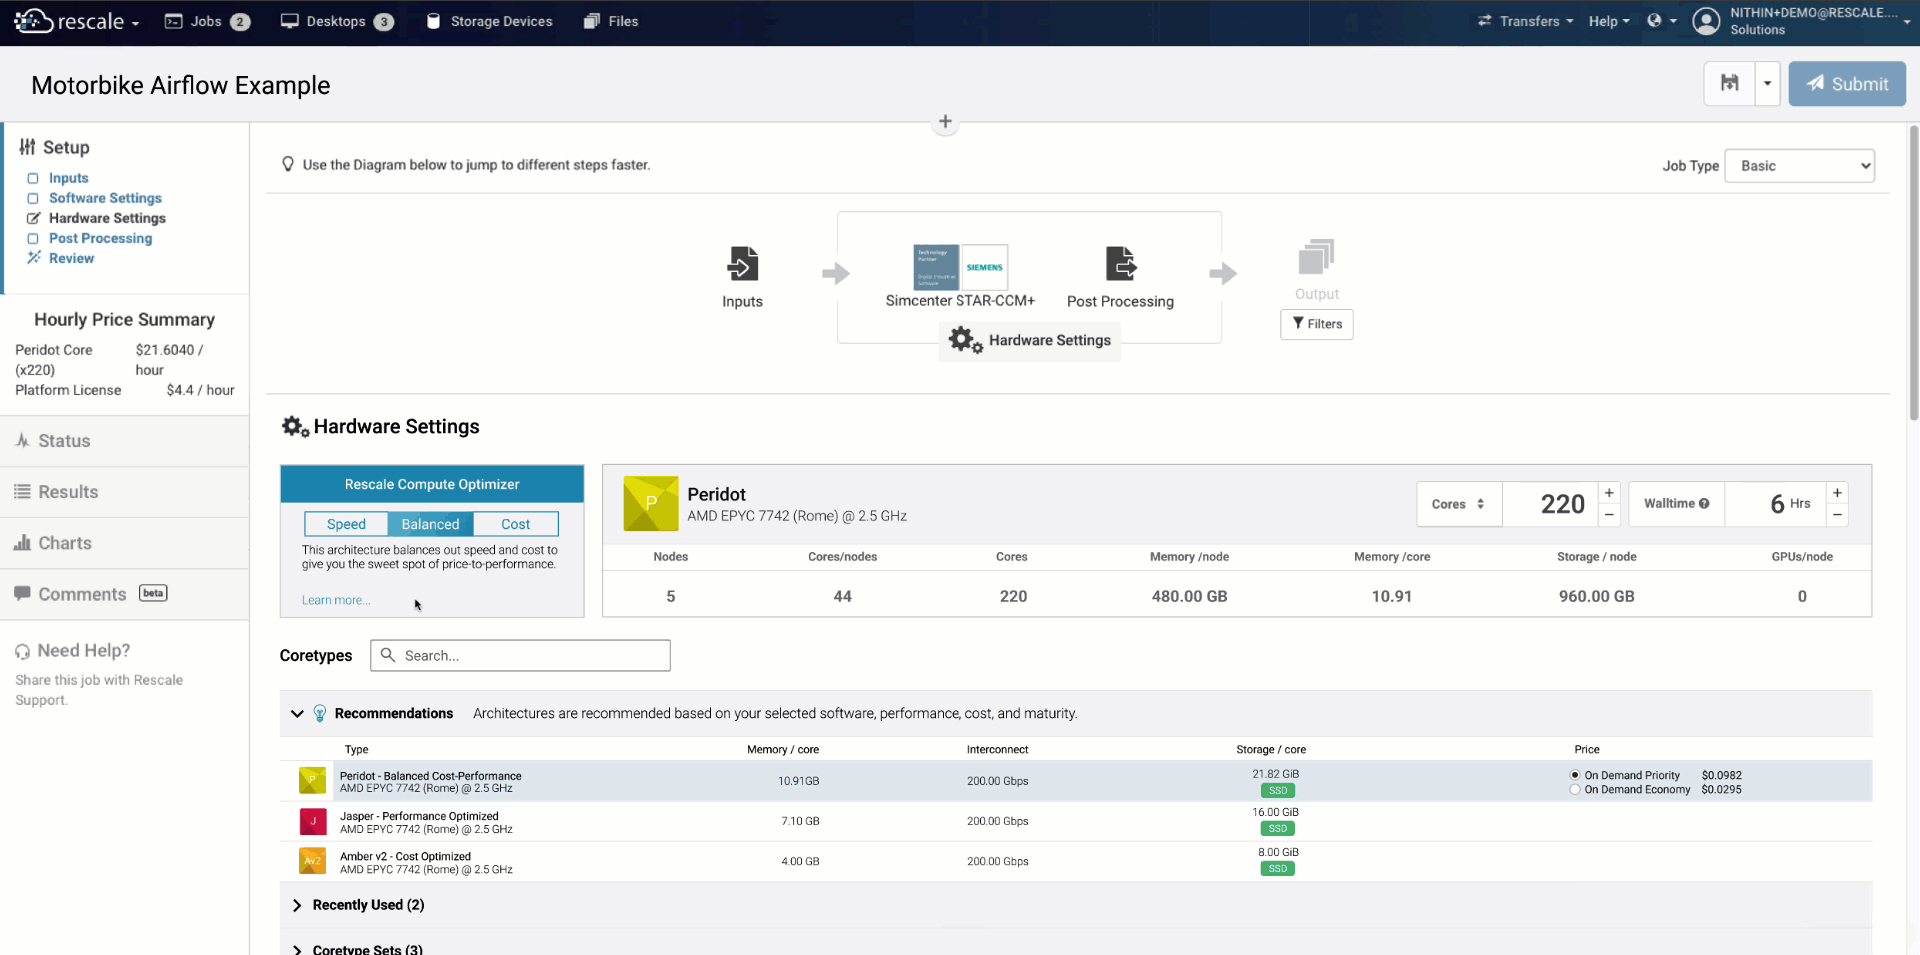Click the user account avatar icon
This screenshot has height=955, width=1920.
1706,21
